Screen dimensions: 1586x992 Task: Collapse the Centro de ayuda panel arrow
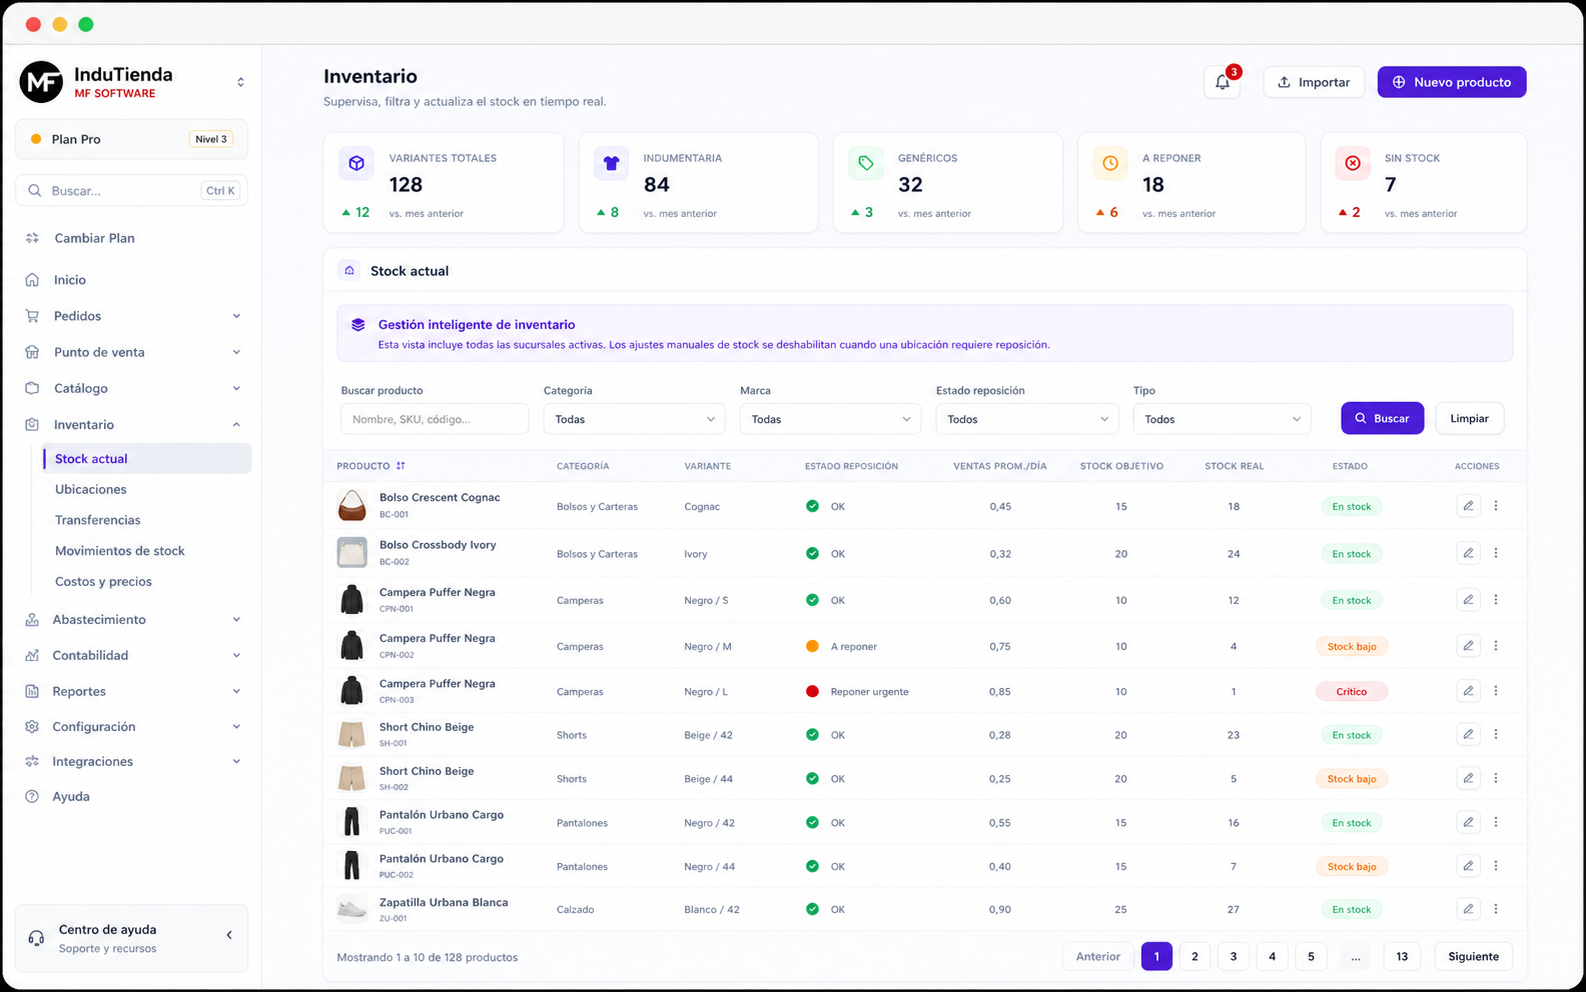229,935
